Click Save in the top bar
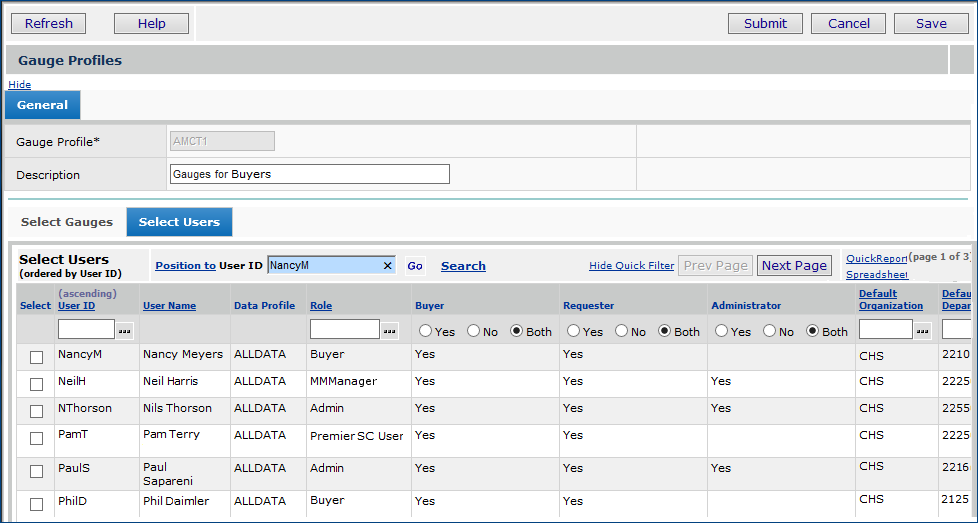978x523 pixels. (930, 23)
